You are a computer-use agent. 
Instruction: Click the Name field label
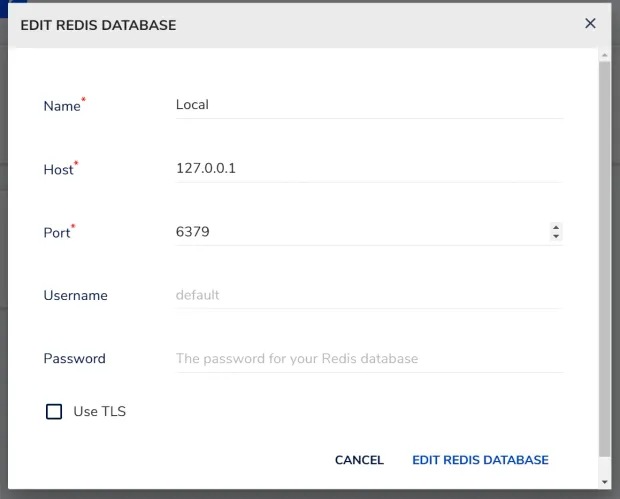62,106
